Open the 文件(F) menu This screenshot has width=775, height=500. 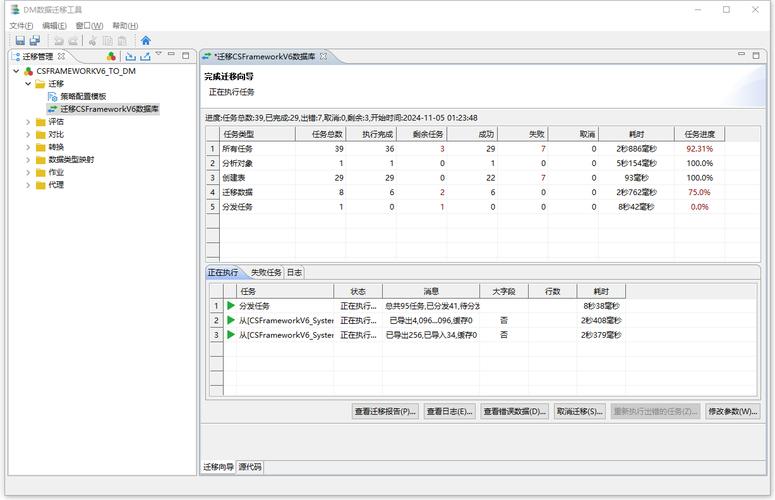pyautogui.click(x=21, y=25)
